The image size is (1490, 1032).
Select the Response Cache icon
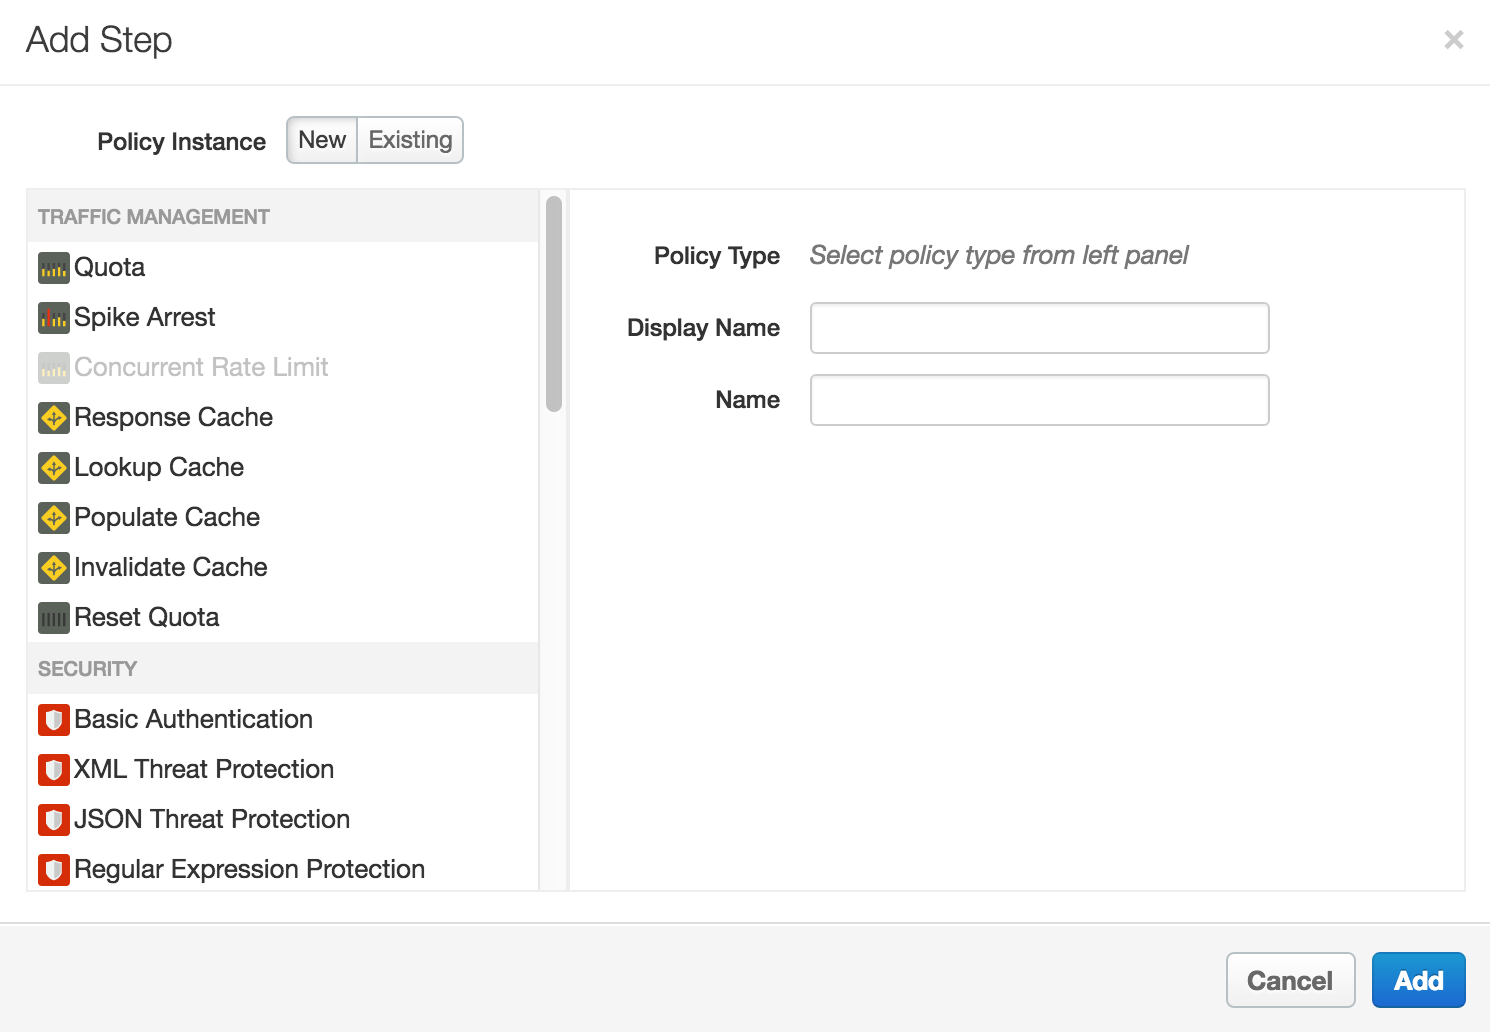point(53,418)
